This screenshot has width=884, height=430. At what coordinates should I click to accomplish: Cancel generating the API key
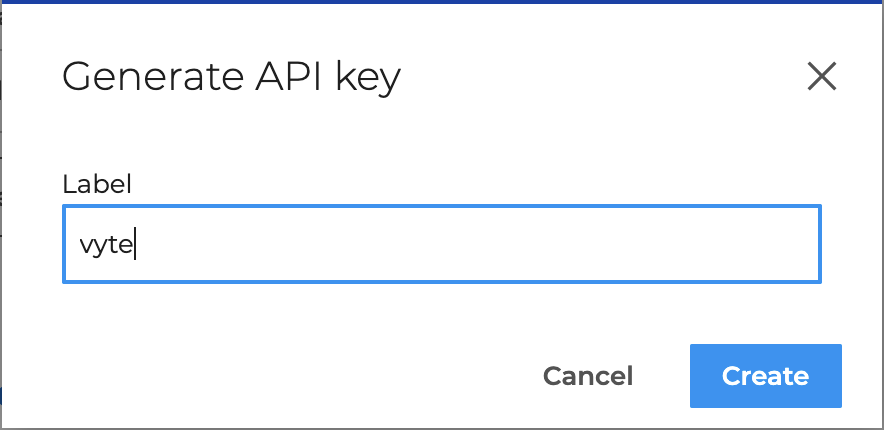(588, 376)
